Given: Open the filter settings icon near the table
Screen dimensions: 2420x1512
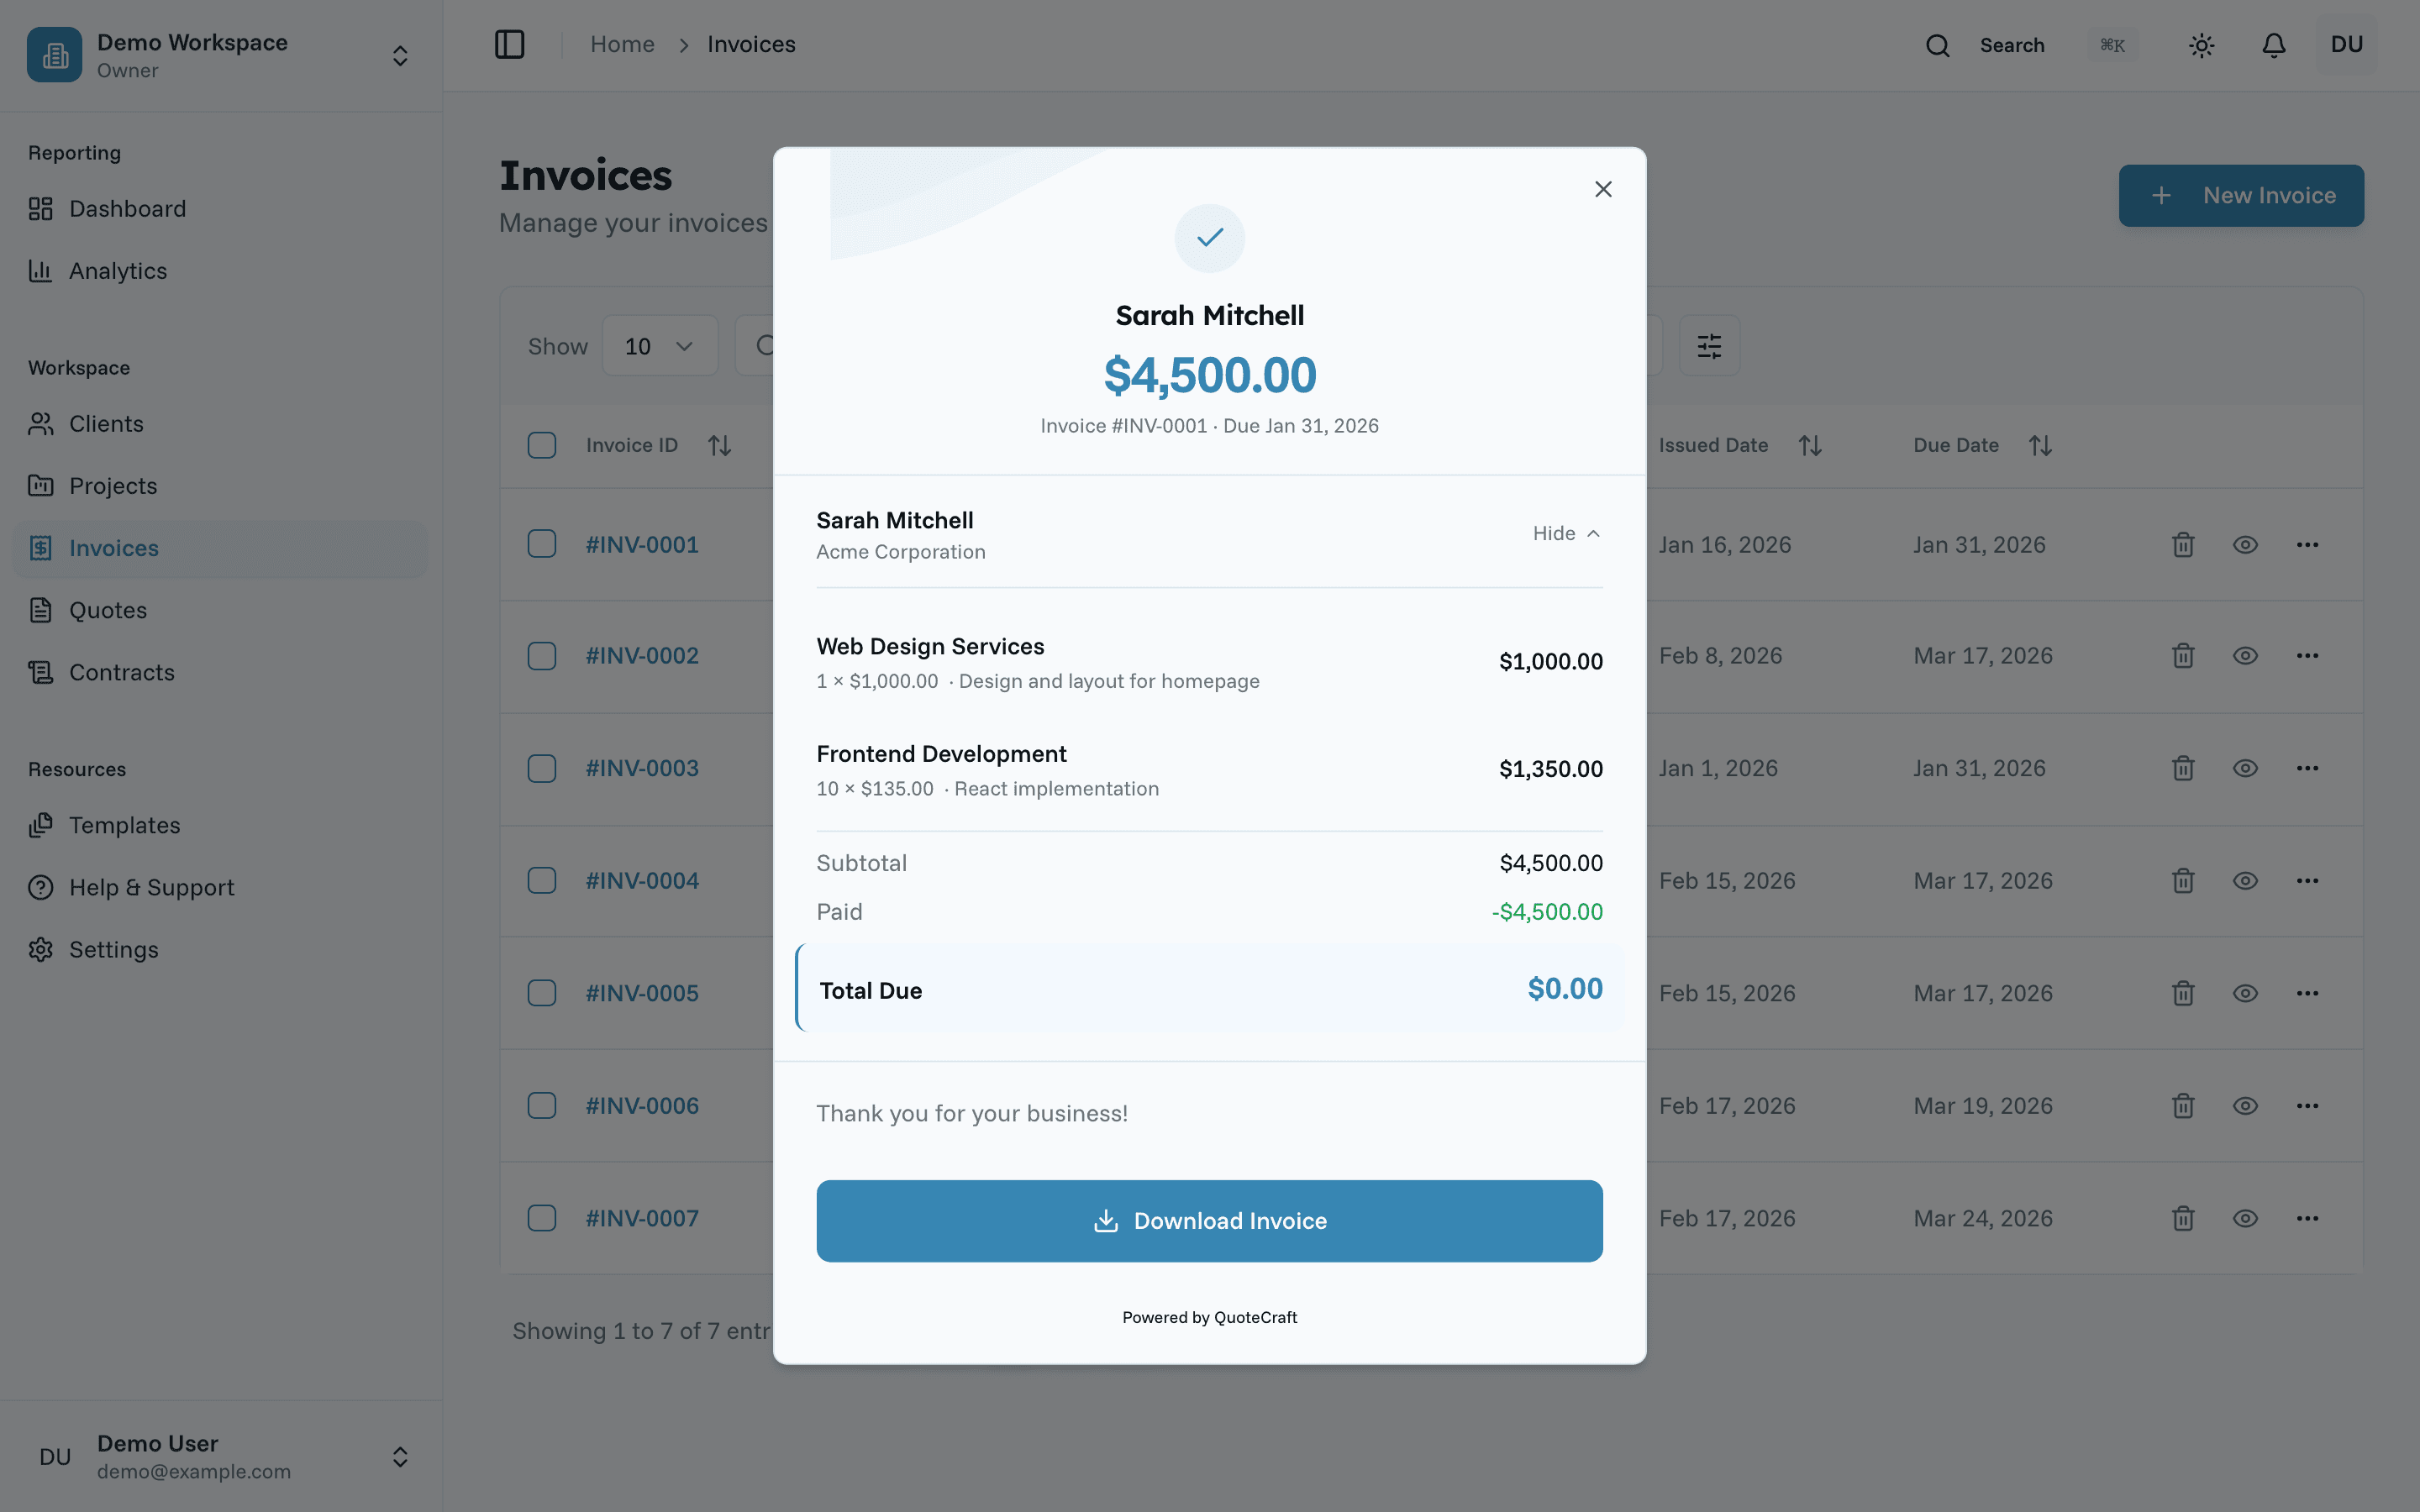Looking at the screenshot, I should tap(1709, 345).
